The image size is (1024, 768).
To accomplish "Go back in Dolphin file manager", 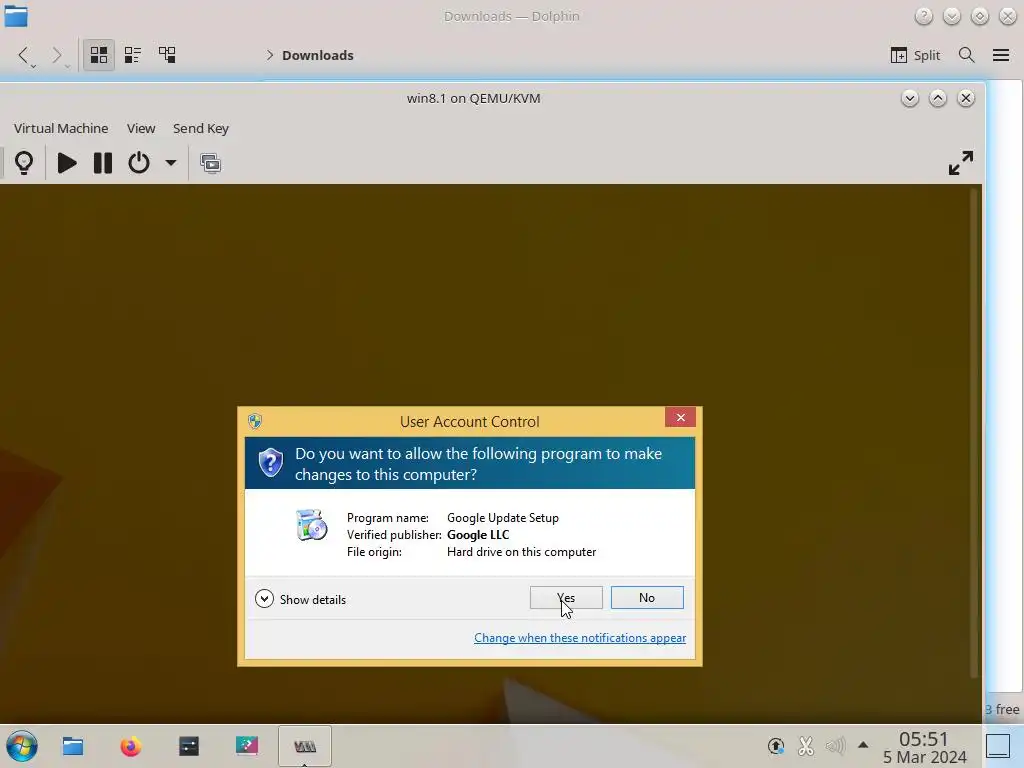I will pos(24,55).
